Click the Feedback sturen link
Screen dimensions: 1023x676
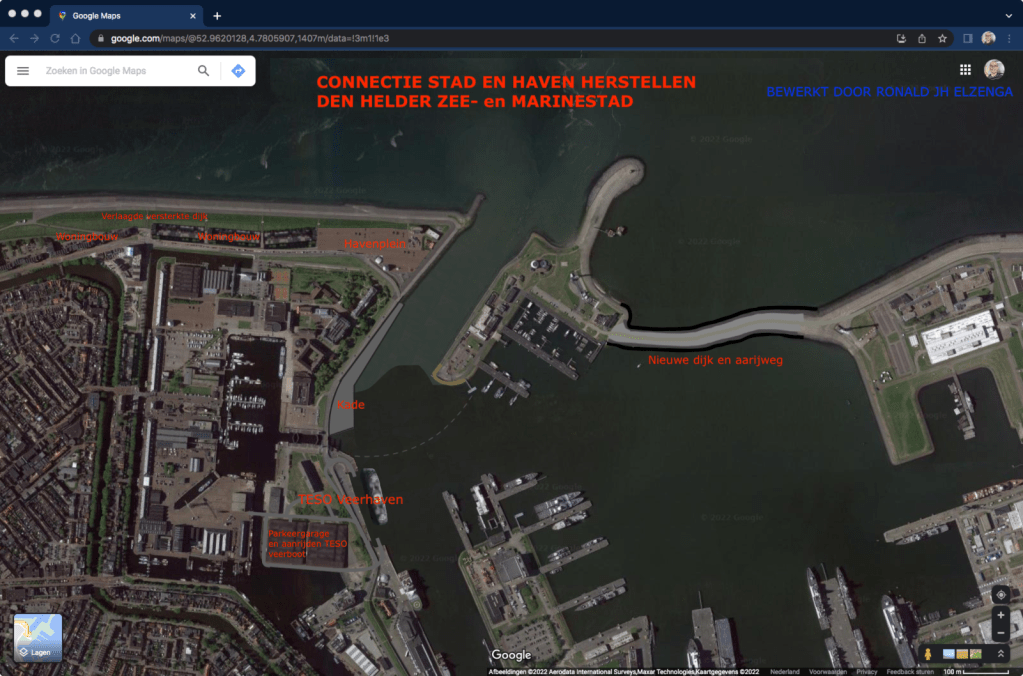909,672
